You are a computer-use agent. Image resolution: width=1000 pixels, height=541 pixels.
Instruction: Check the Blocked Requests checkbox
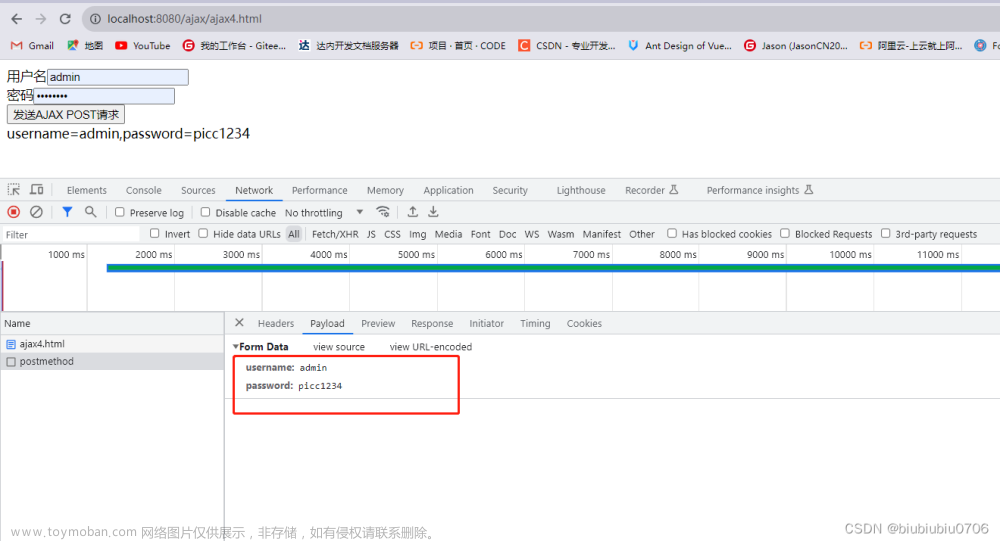[x=785, y=233]
